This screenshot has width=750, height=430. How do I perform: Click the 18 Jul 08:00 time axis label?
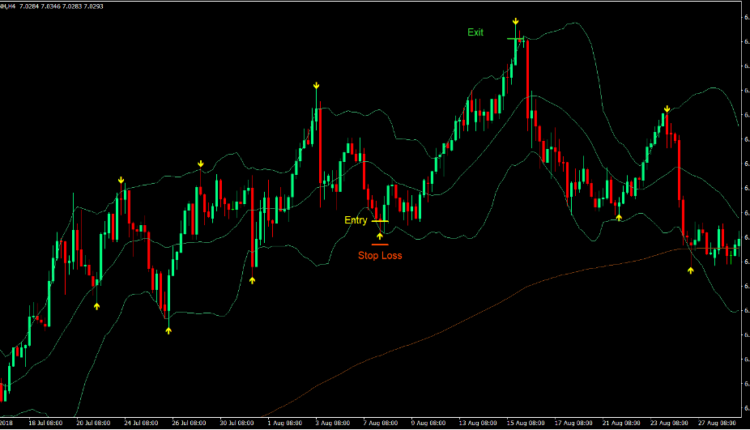[45, 423]
